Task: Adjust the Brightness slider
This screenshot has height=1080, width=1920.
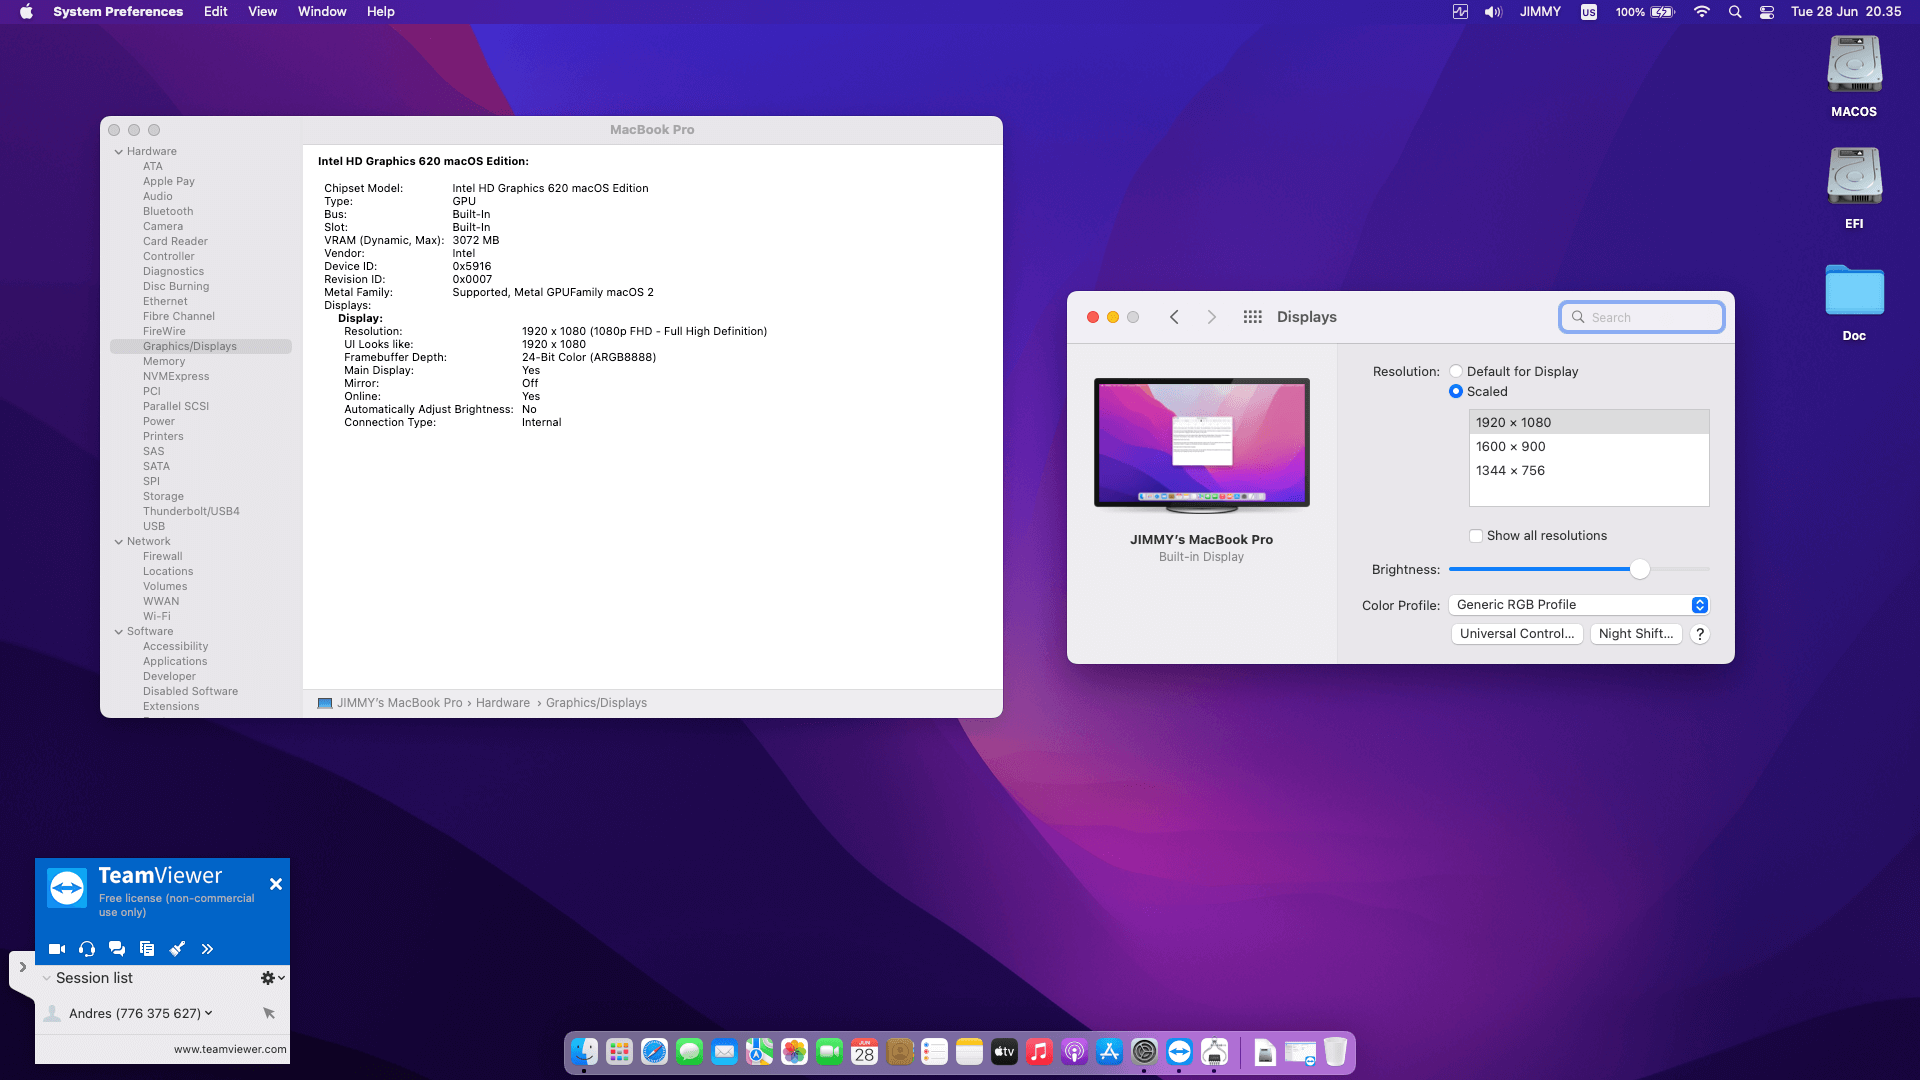Action: [1579, 569]
